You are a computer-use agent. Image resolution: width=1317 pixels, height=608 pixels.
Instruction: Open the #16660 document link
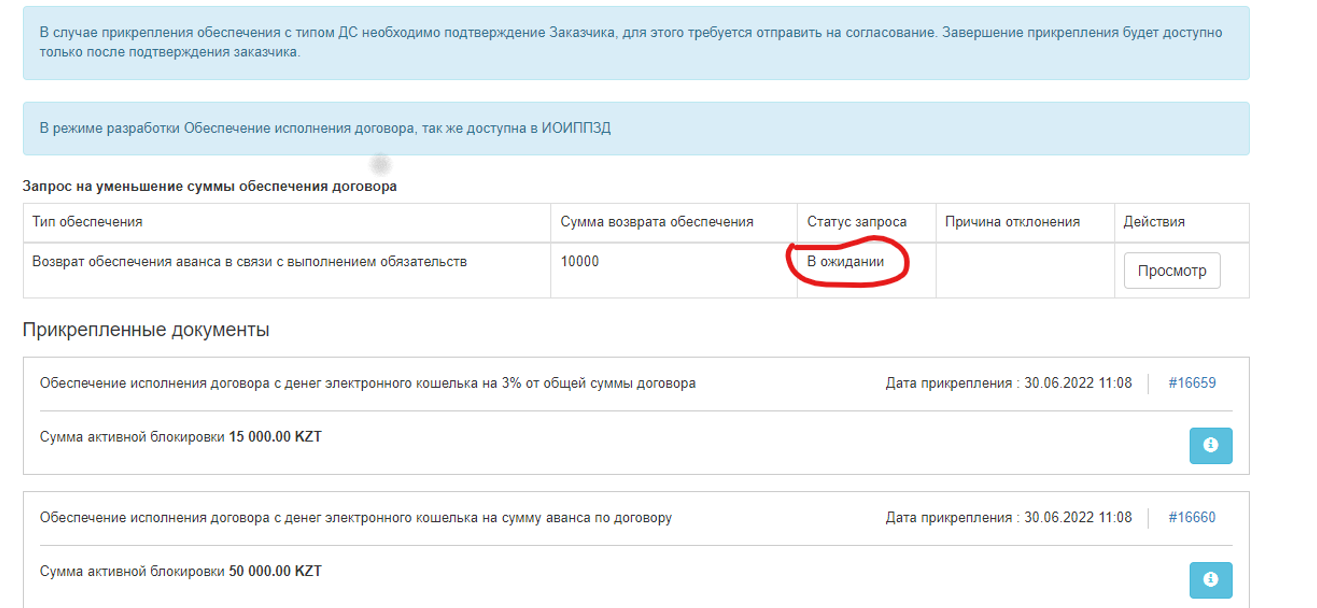tap(1191, 518)
